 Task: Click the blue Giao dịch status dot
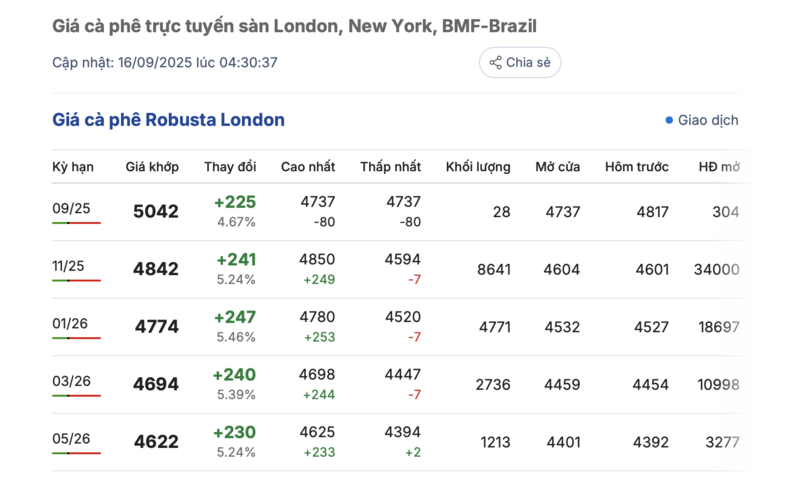click(x=669, y=120)
